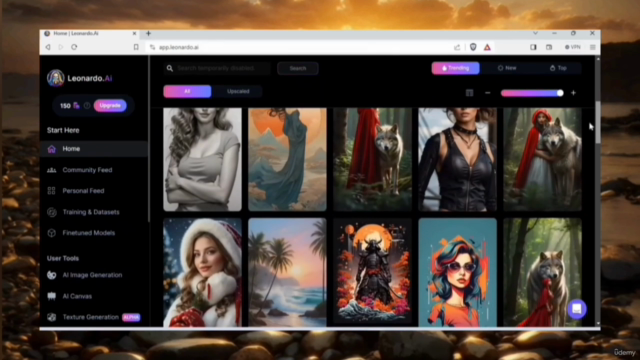The image size is (640, 360).
Task: Click the Community Feed people icon
Action: (x=51, y=170)
